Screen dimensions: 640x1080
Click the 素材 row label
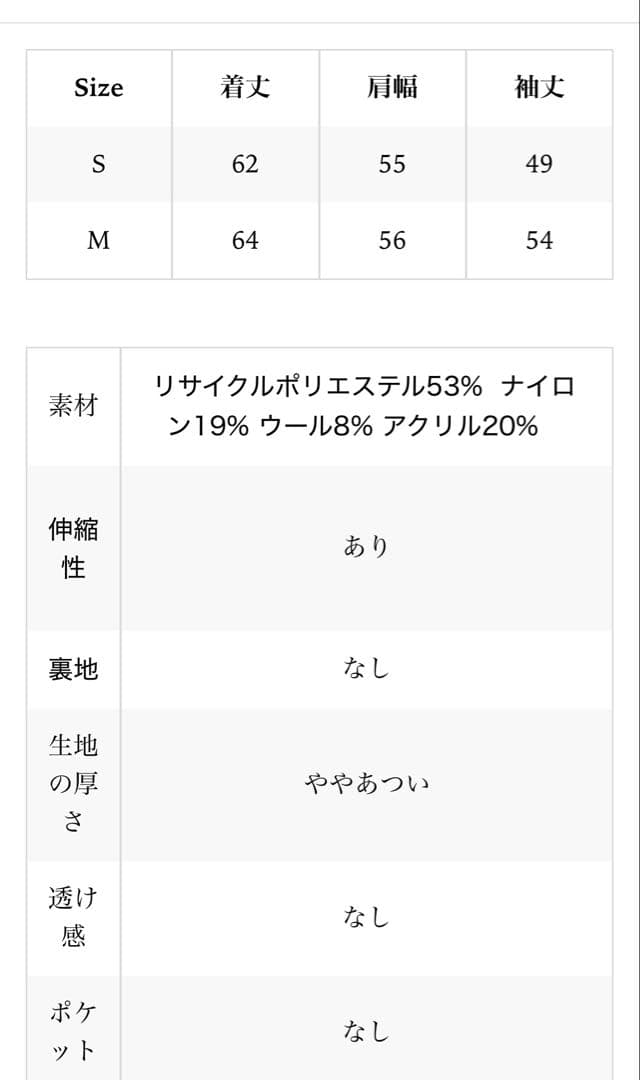point(73,406)
